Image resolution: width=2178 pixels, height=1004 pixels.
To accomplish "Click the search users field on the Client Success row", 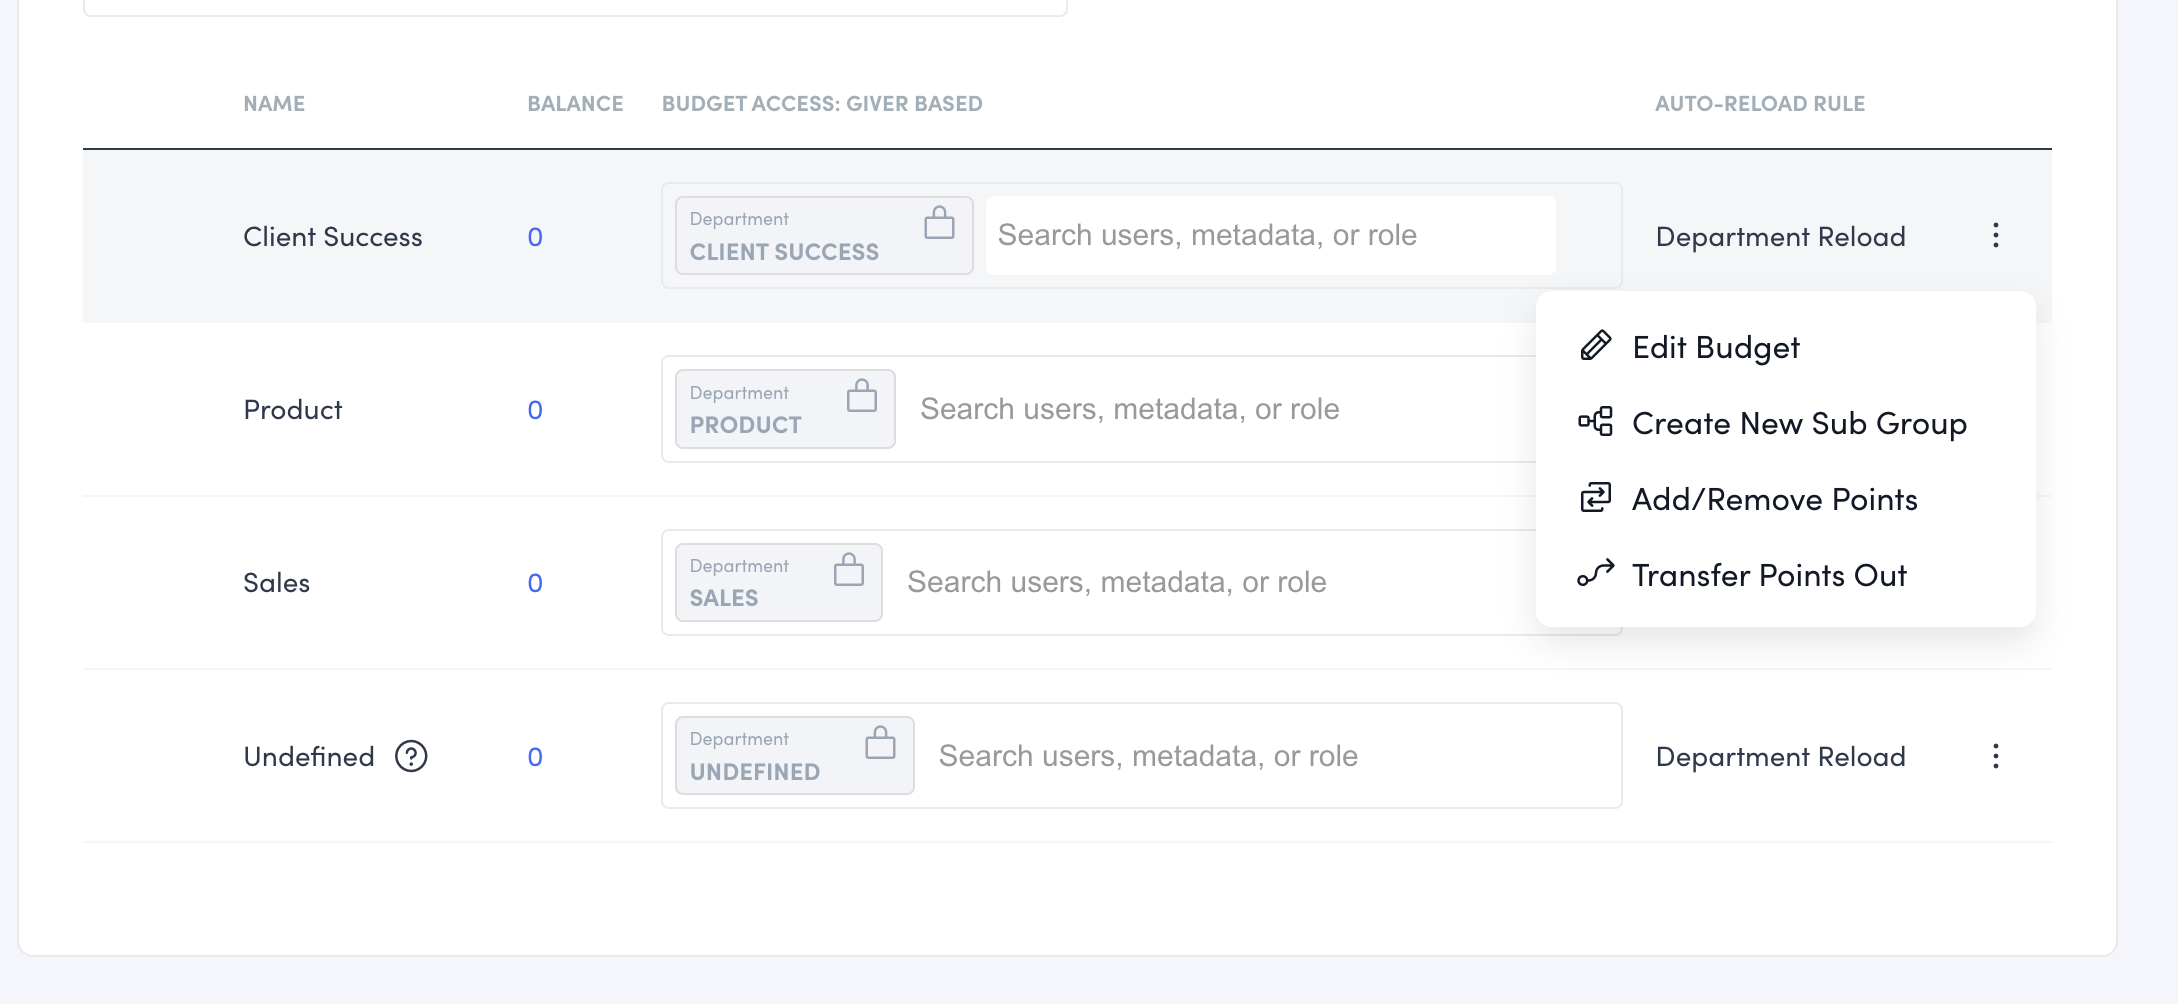I will 1270,235.
